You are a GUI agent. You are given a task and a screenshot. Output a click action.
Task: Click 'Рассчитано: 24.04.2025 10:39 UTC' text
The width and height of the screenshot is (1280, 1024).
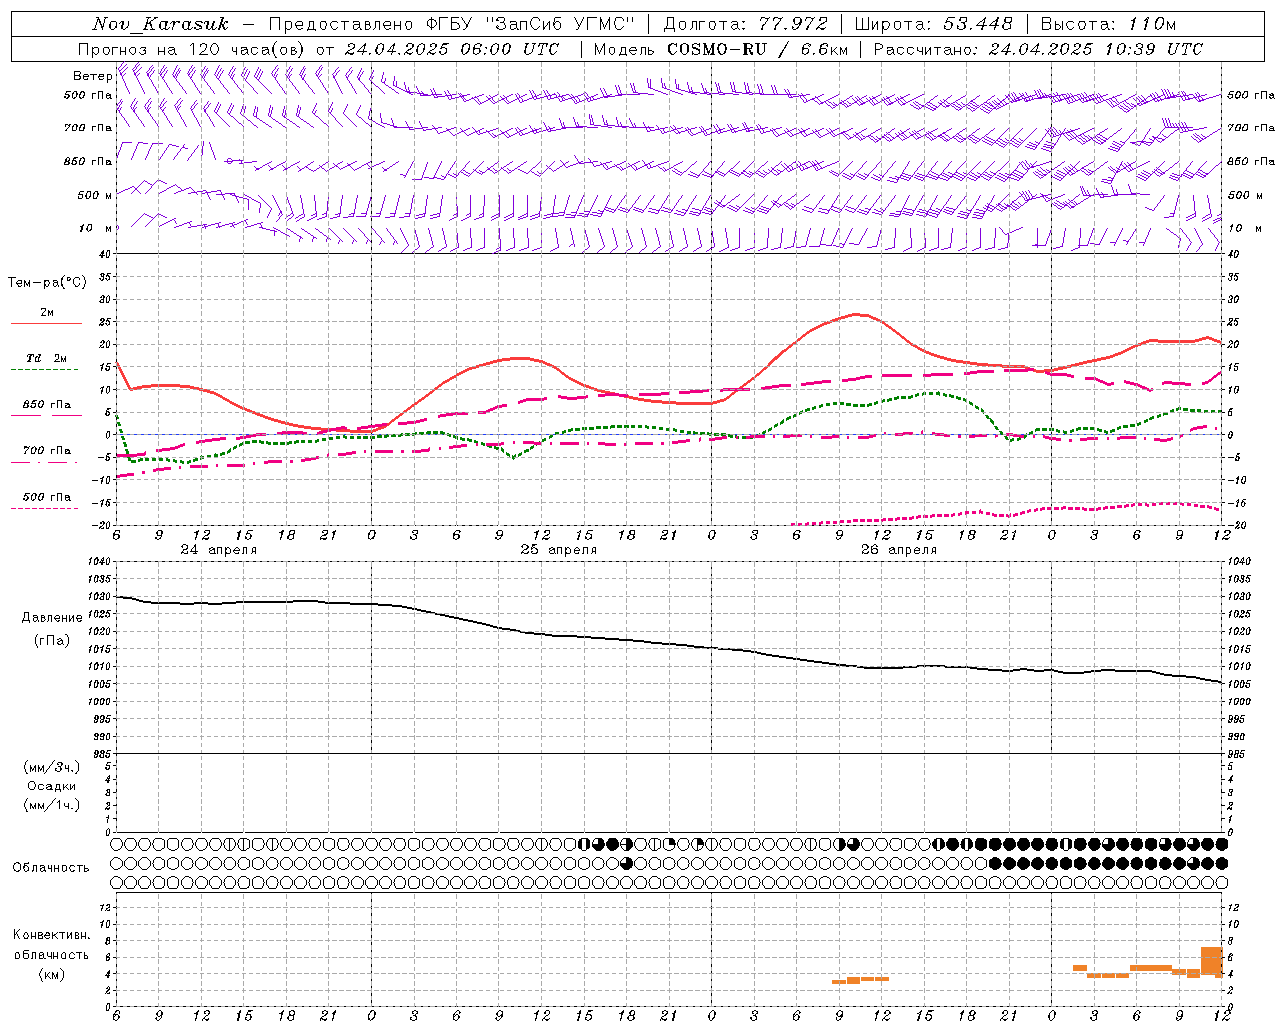tap(1038, 49)
